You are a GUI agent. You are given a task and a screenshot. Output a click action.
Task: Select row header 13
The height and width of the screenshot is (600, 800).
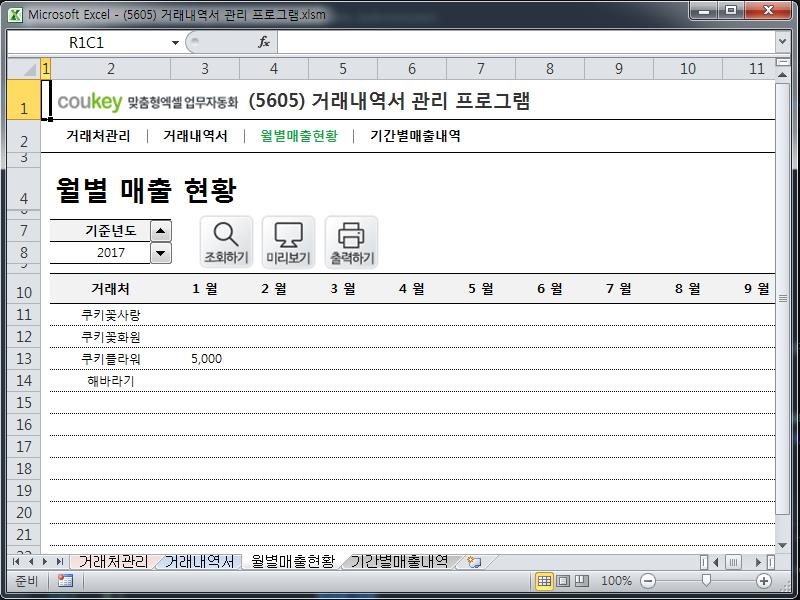pos(24,359)
